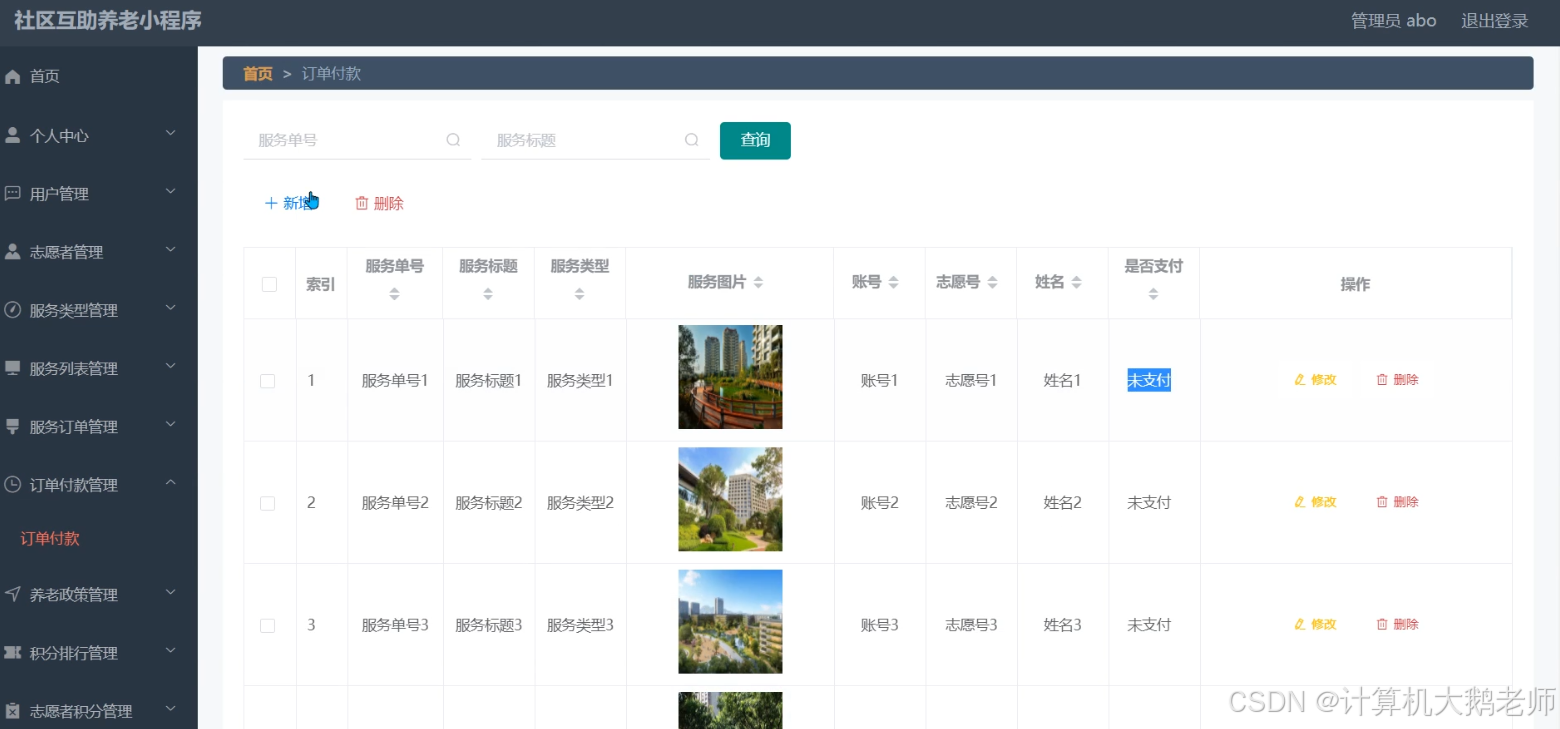
Task: Select all rows with header checkbox
Action: point(269,284)
